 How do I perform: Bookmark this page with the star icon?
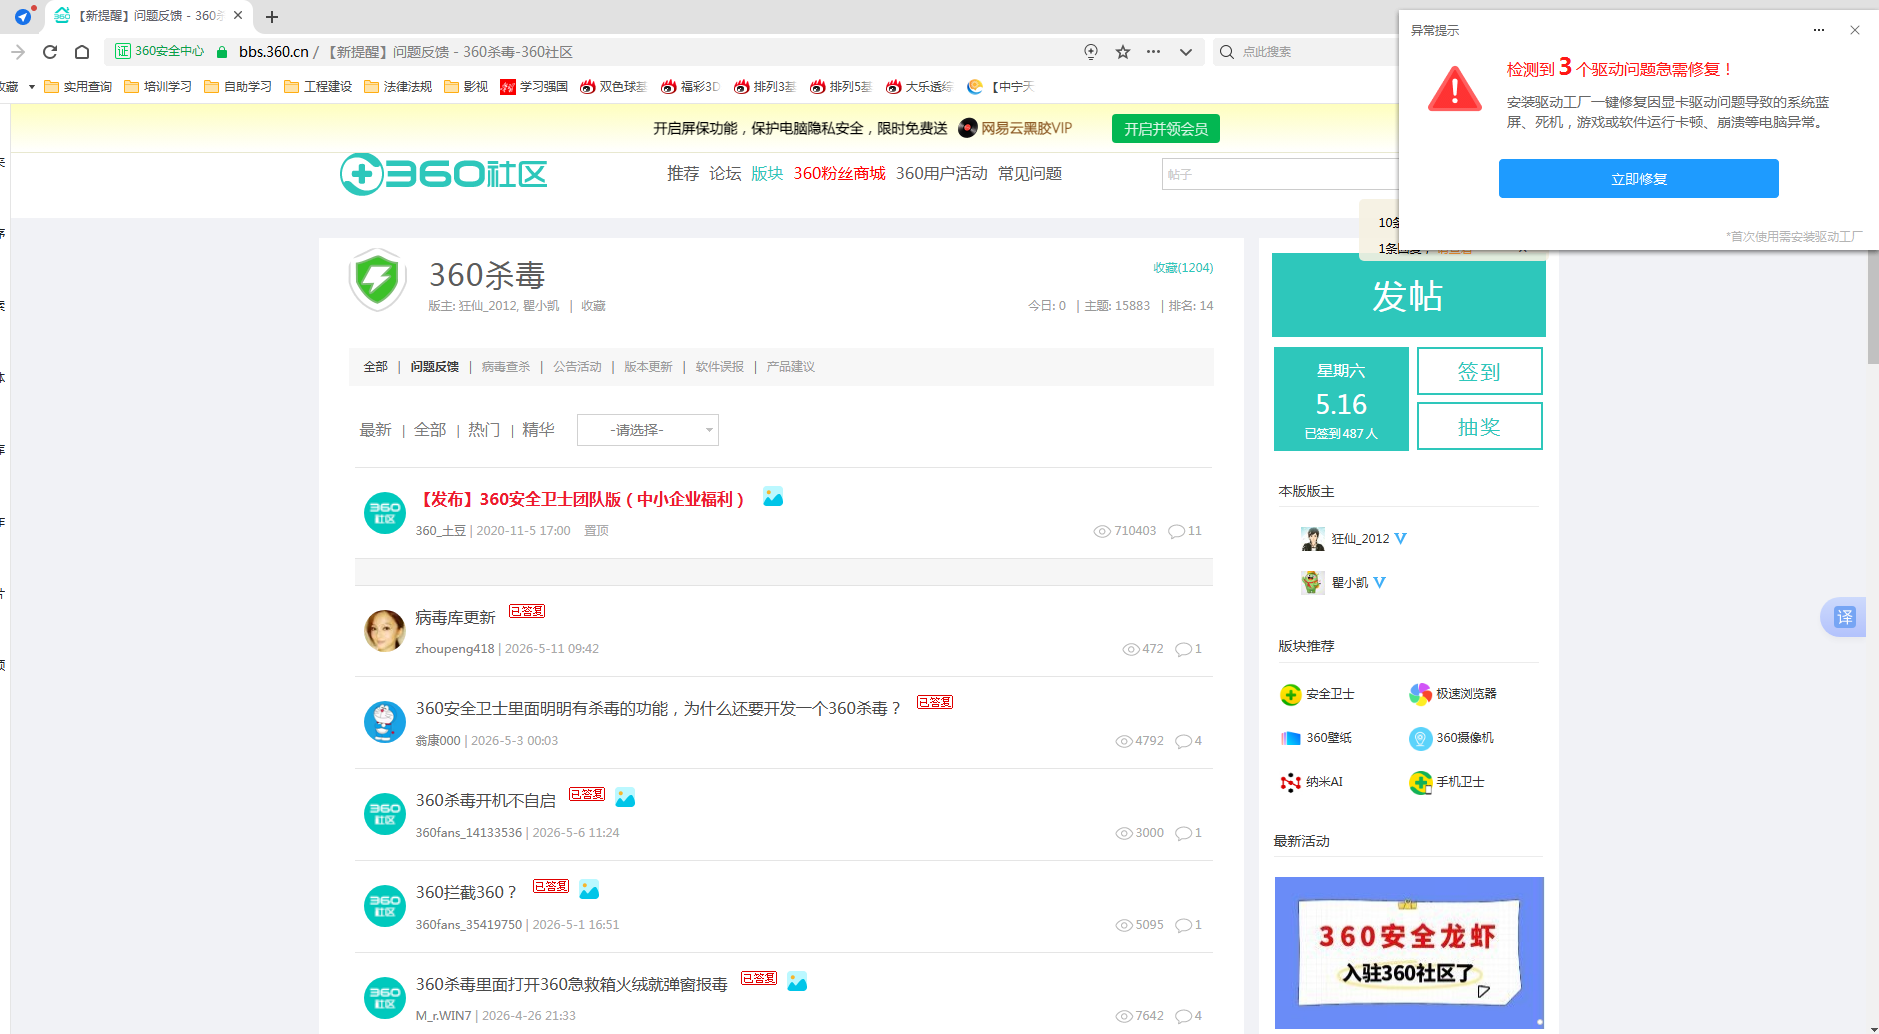coord(1123,52)
